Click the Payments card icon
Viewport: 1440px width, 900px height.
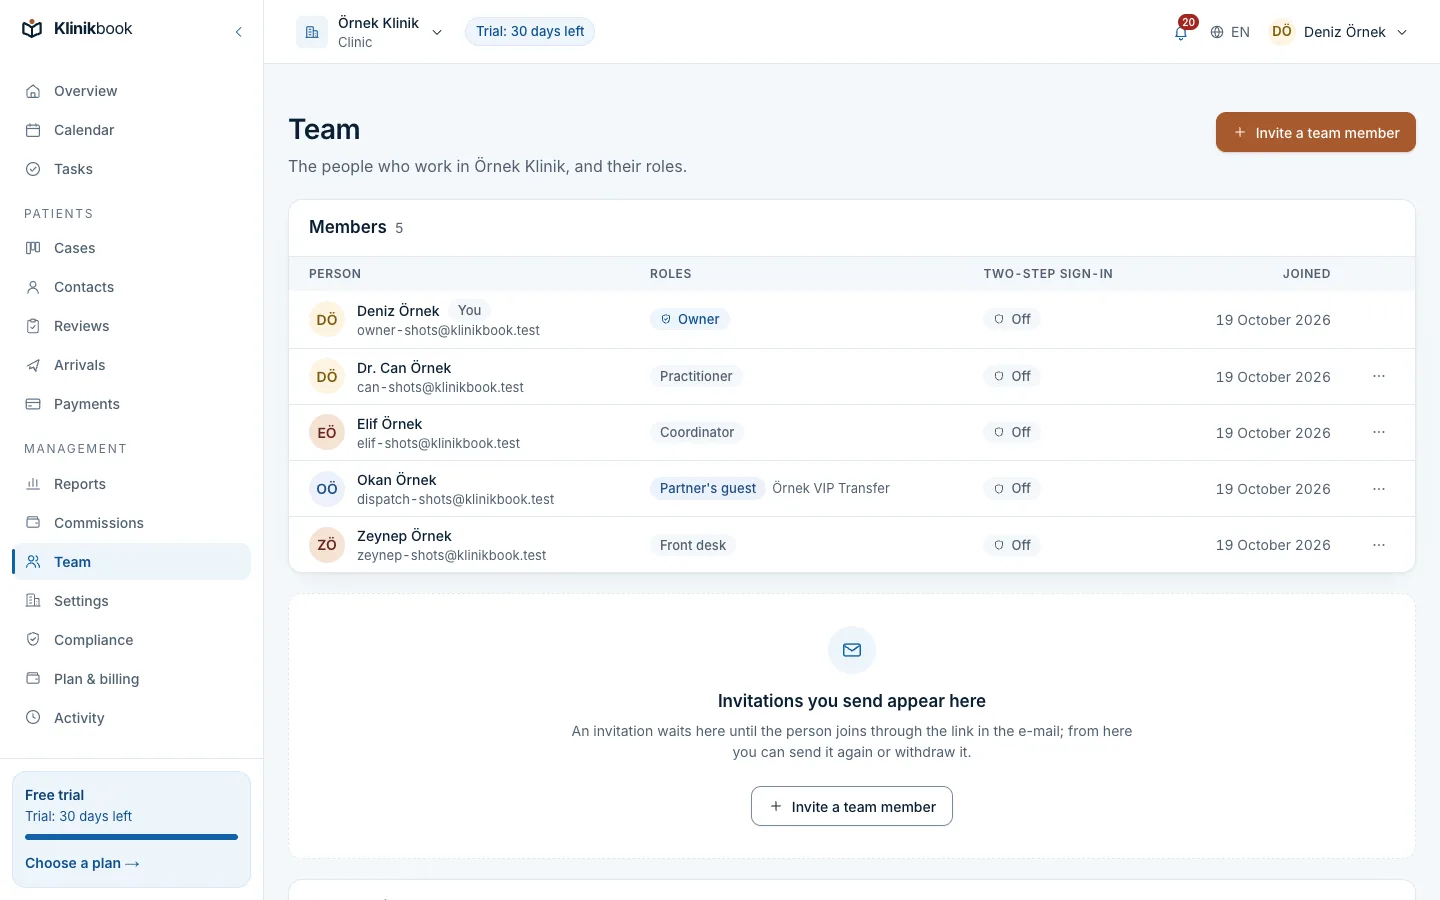33,404
